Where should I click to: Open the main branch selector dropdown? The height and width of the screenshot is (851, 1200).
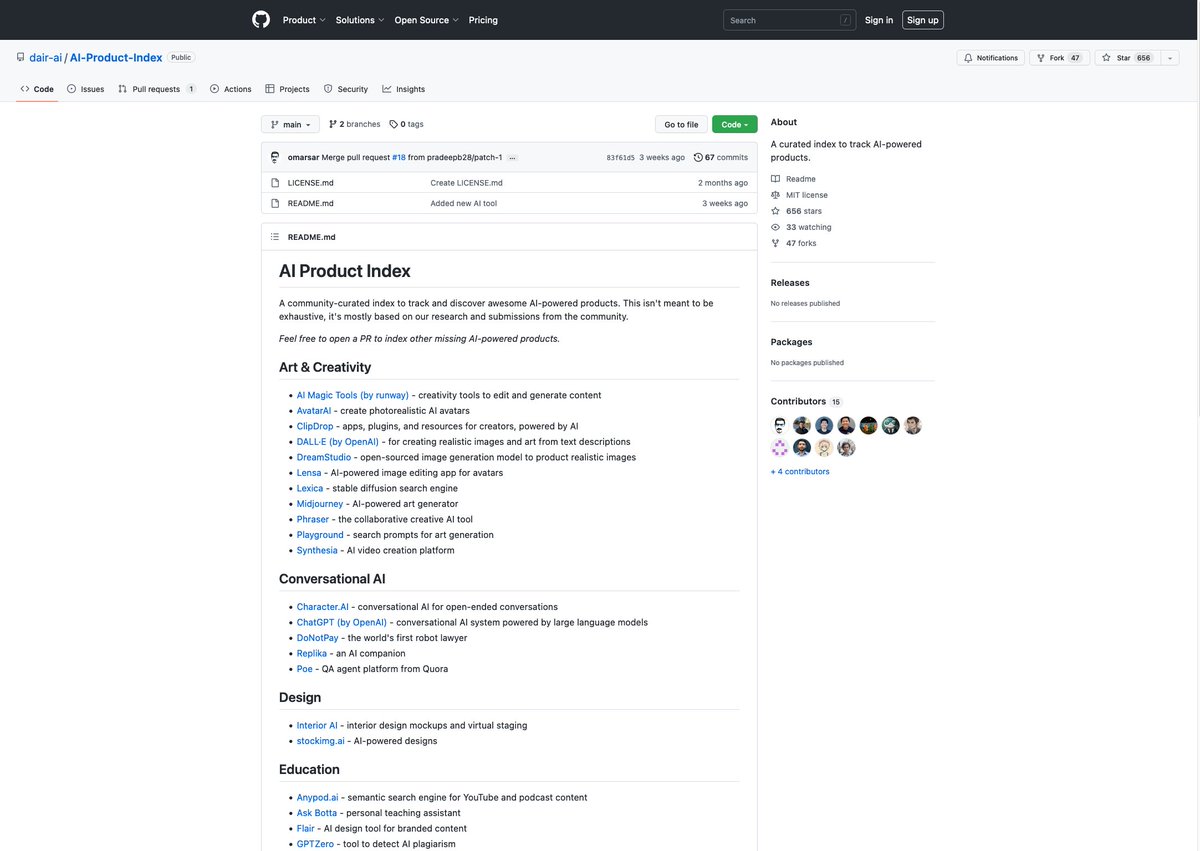coord(290,124)
